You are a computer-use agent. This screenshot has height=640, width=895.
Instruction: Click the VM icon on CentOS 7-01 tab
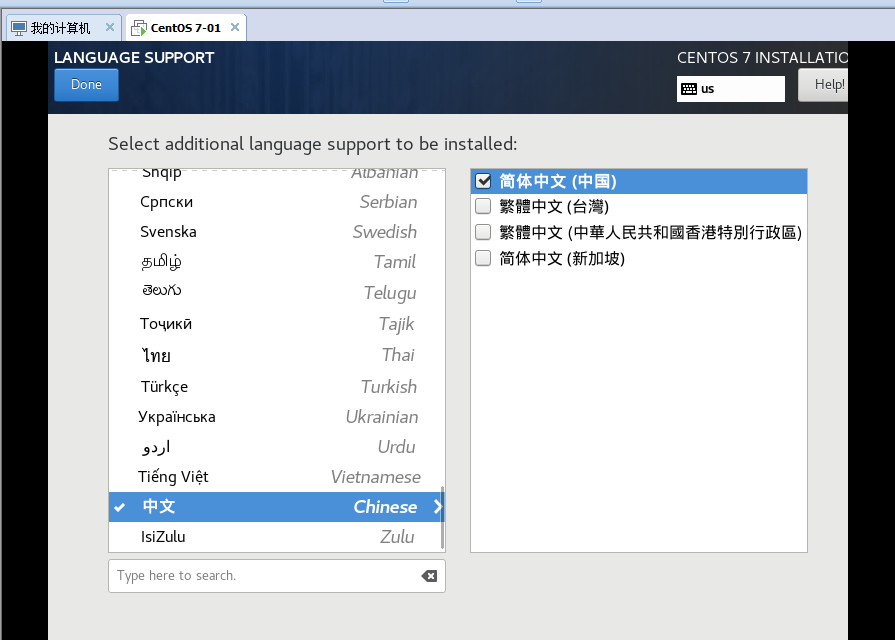coord(139,28)
